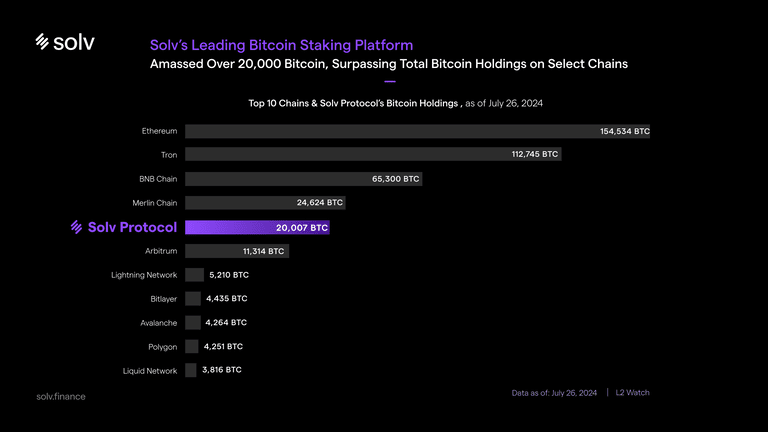The image size is (768, 432).
Task: Select the Arbitrum 11,314 BTC bar
Action: (x=237, y=251)
